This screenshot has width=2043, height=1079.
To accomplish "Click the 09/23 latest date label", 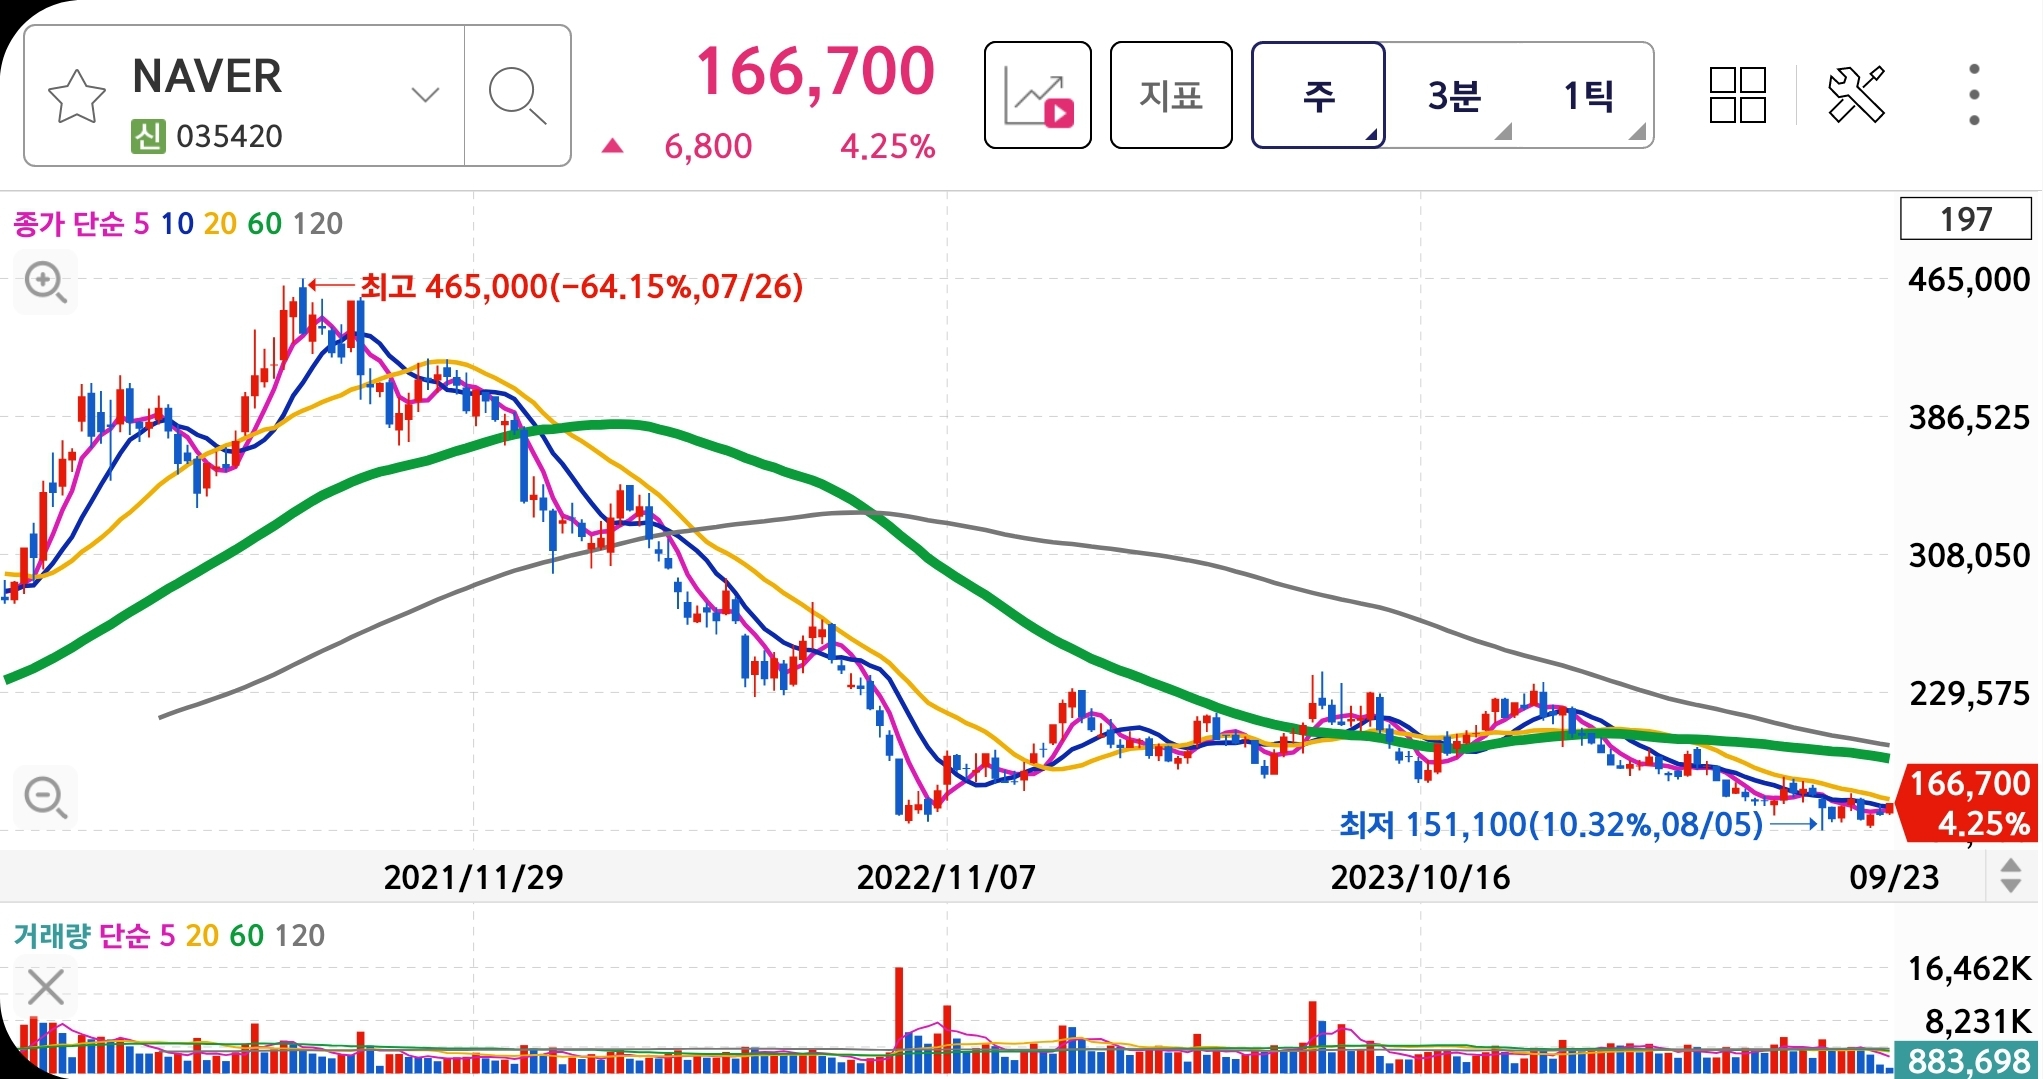I will 1894,877.
